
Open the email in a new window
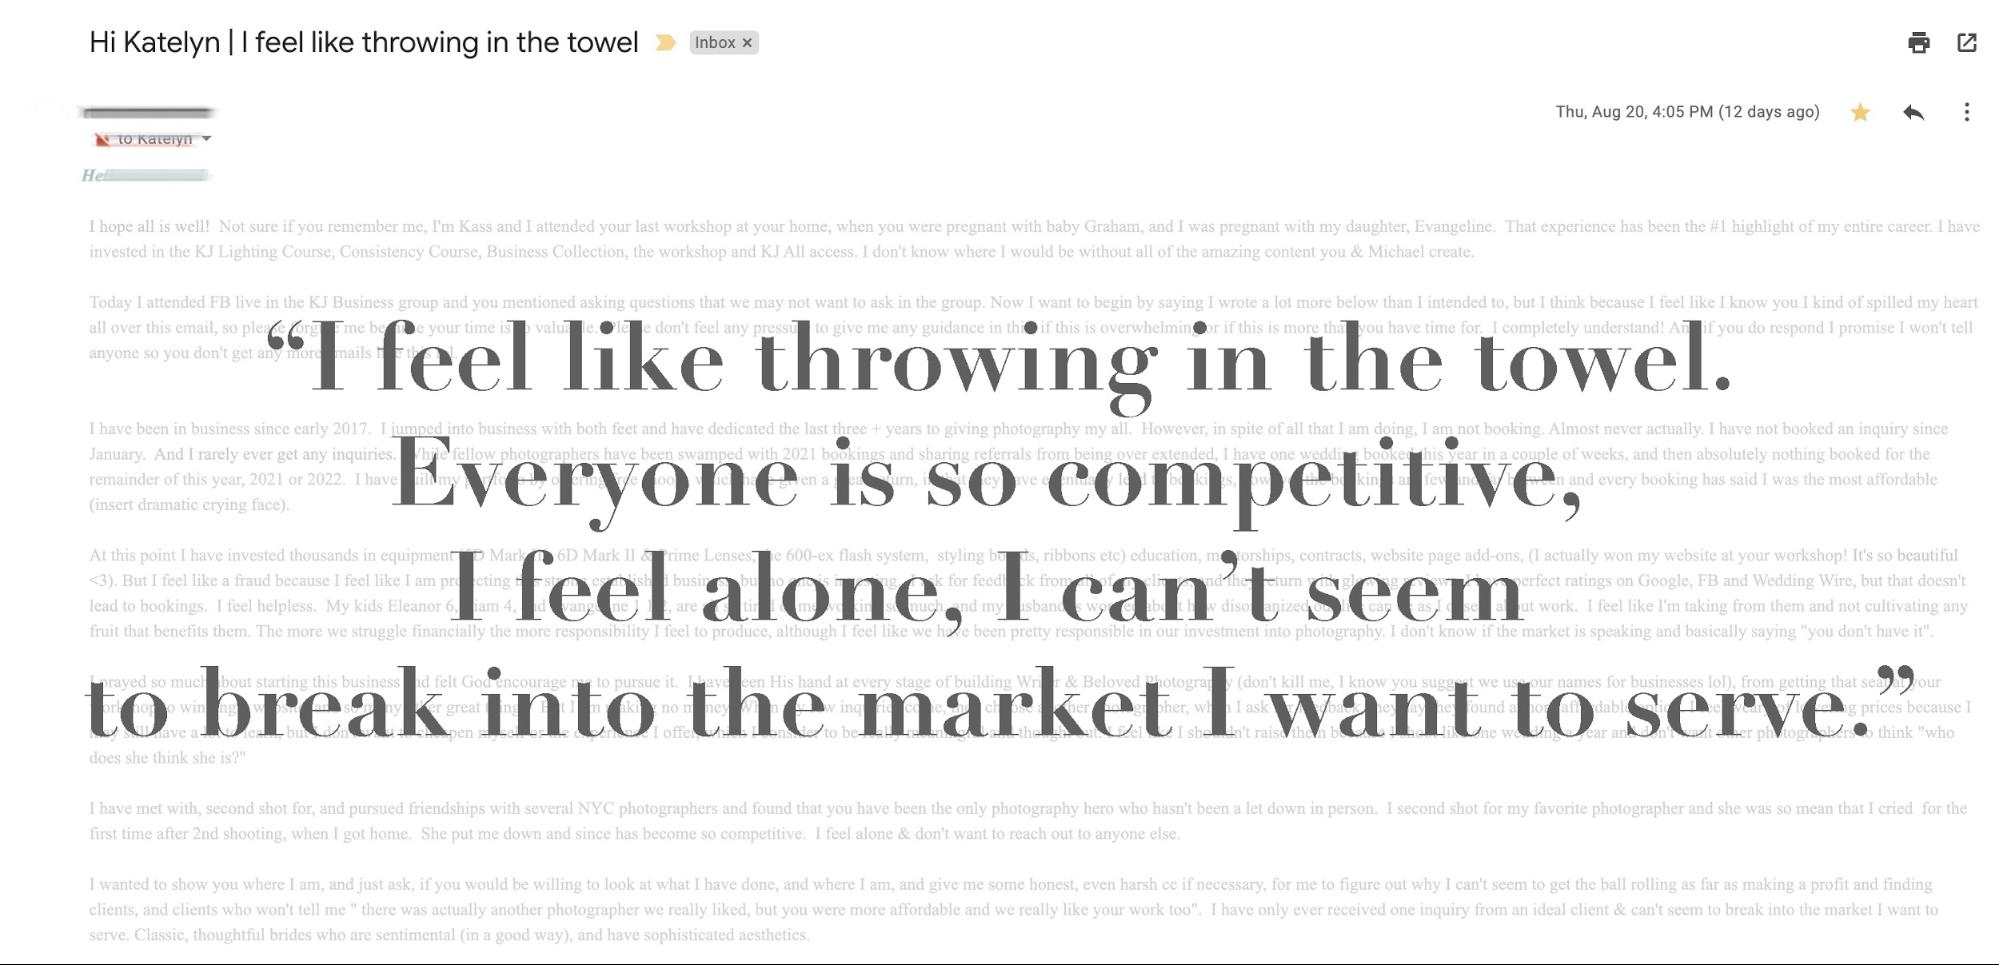(1967, 43)
